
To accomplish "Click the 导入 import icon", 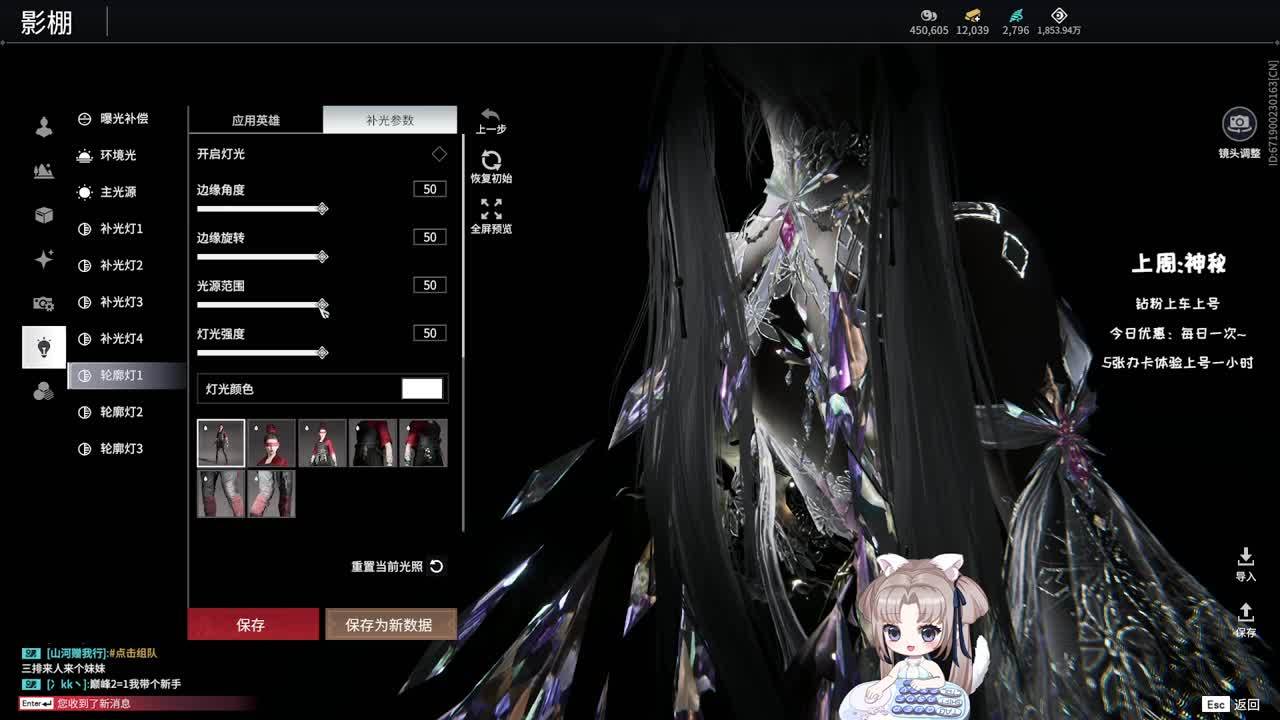I will pos(1245,556).
